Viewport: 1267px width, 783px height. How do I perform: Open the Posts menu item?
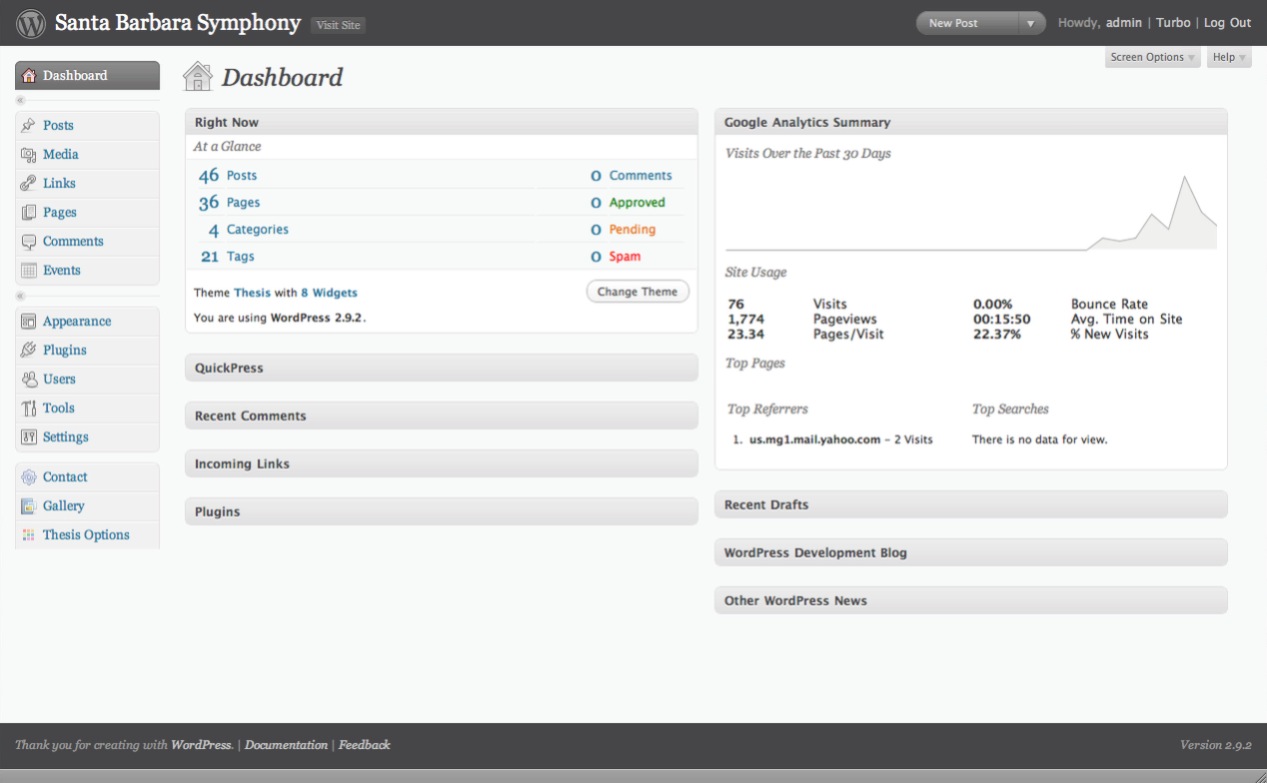(58, 126)
